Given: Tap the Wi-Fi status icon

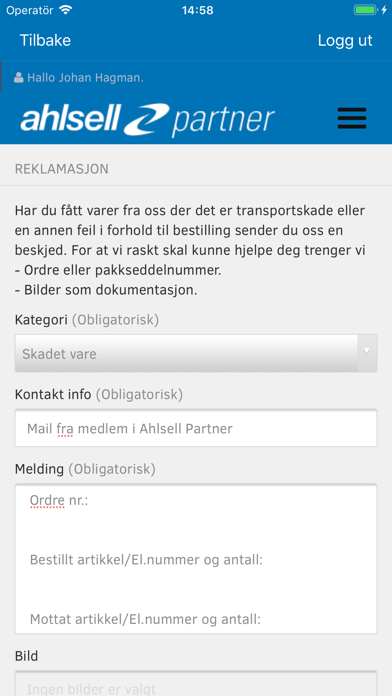Looking at the screenshot, I should [x=66, y=10].
